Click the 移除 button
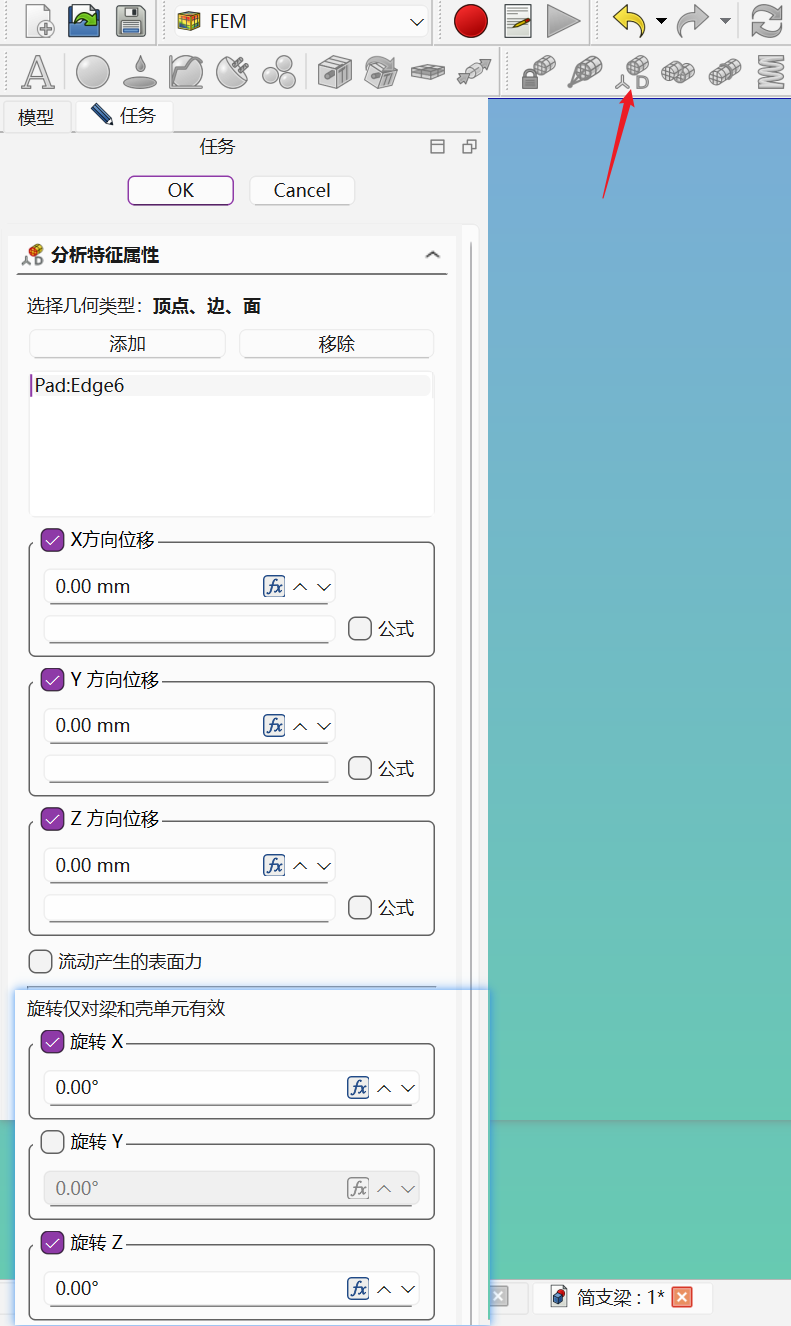The height and width of the screenshot is (1326, 791). pos(336,344)
